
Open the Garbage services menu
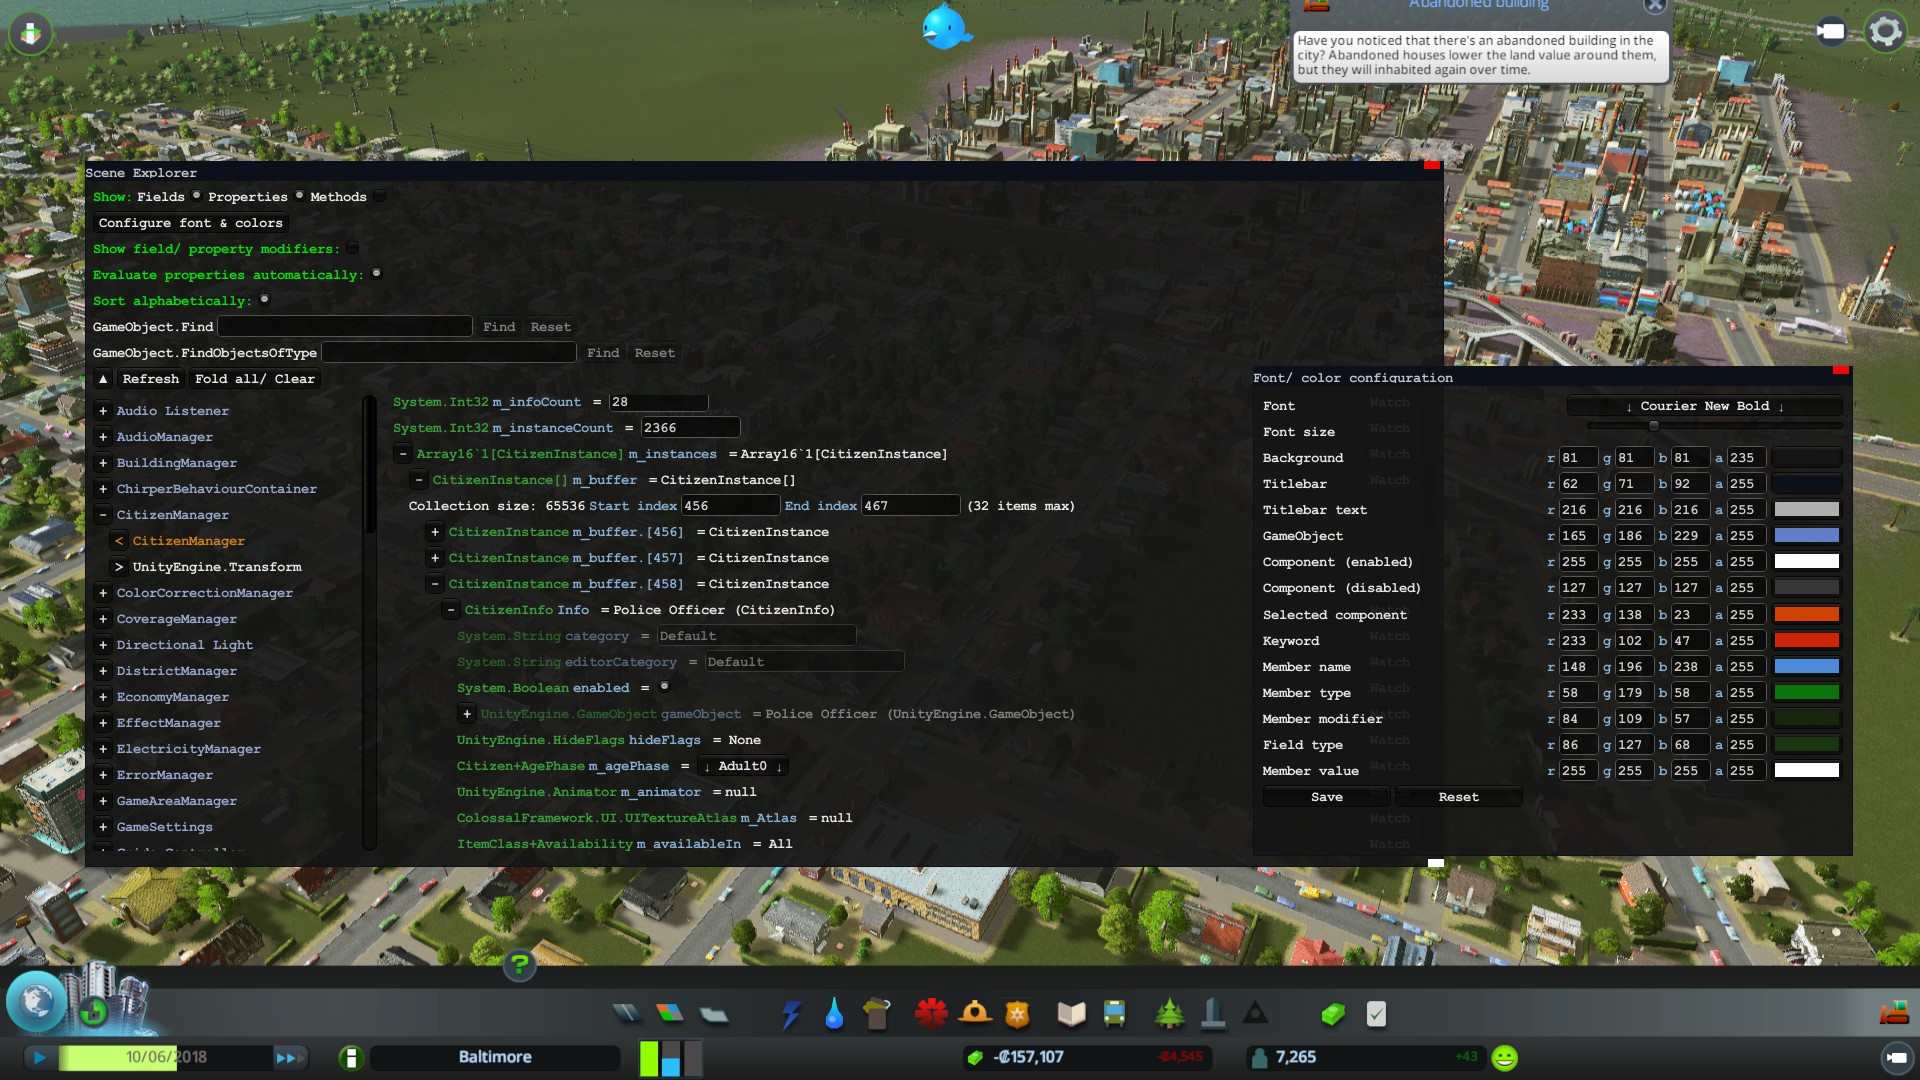[876, 1014]
